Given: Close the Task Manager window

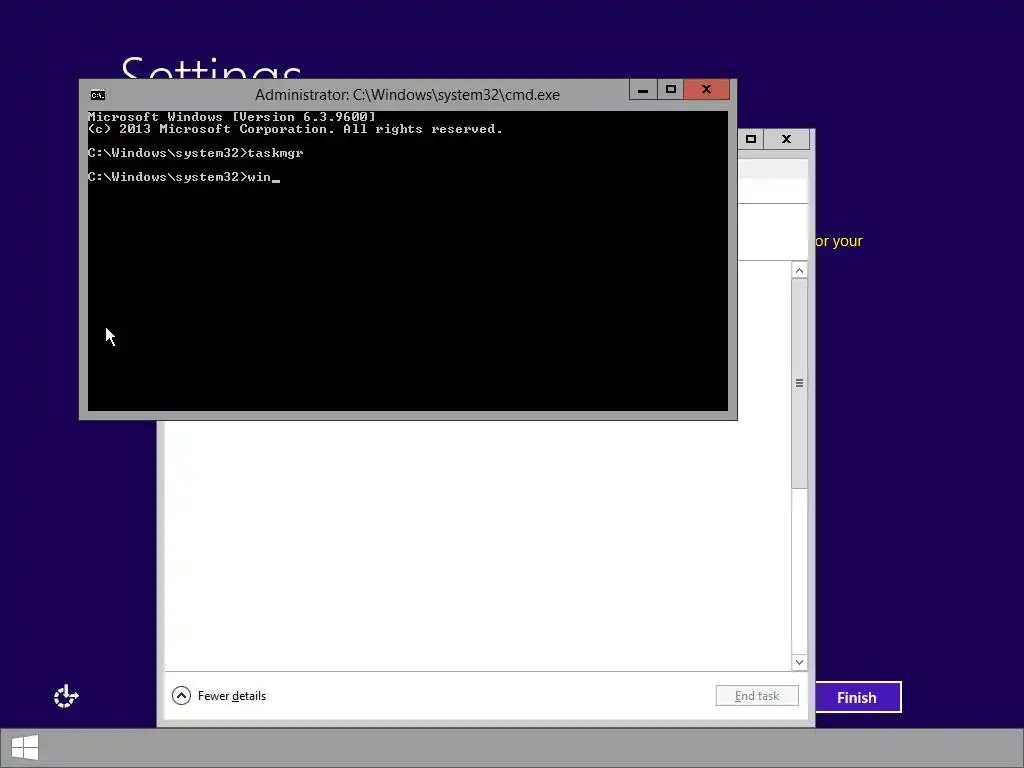Looking at the screenshot, I should tap(787, 139).
